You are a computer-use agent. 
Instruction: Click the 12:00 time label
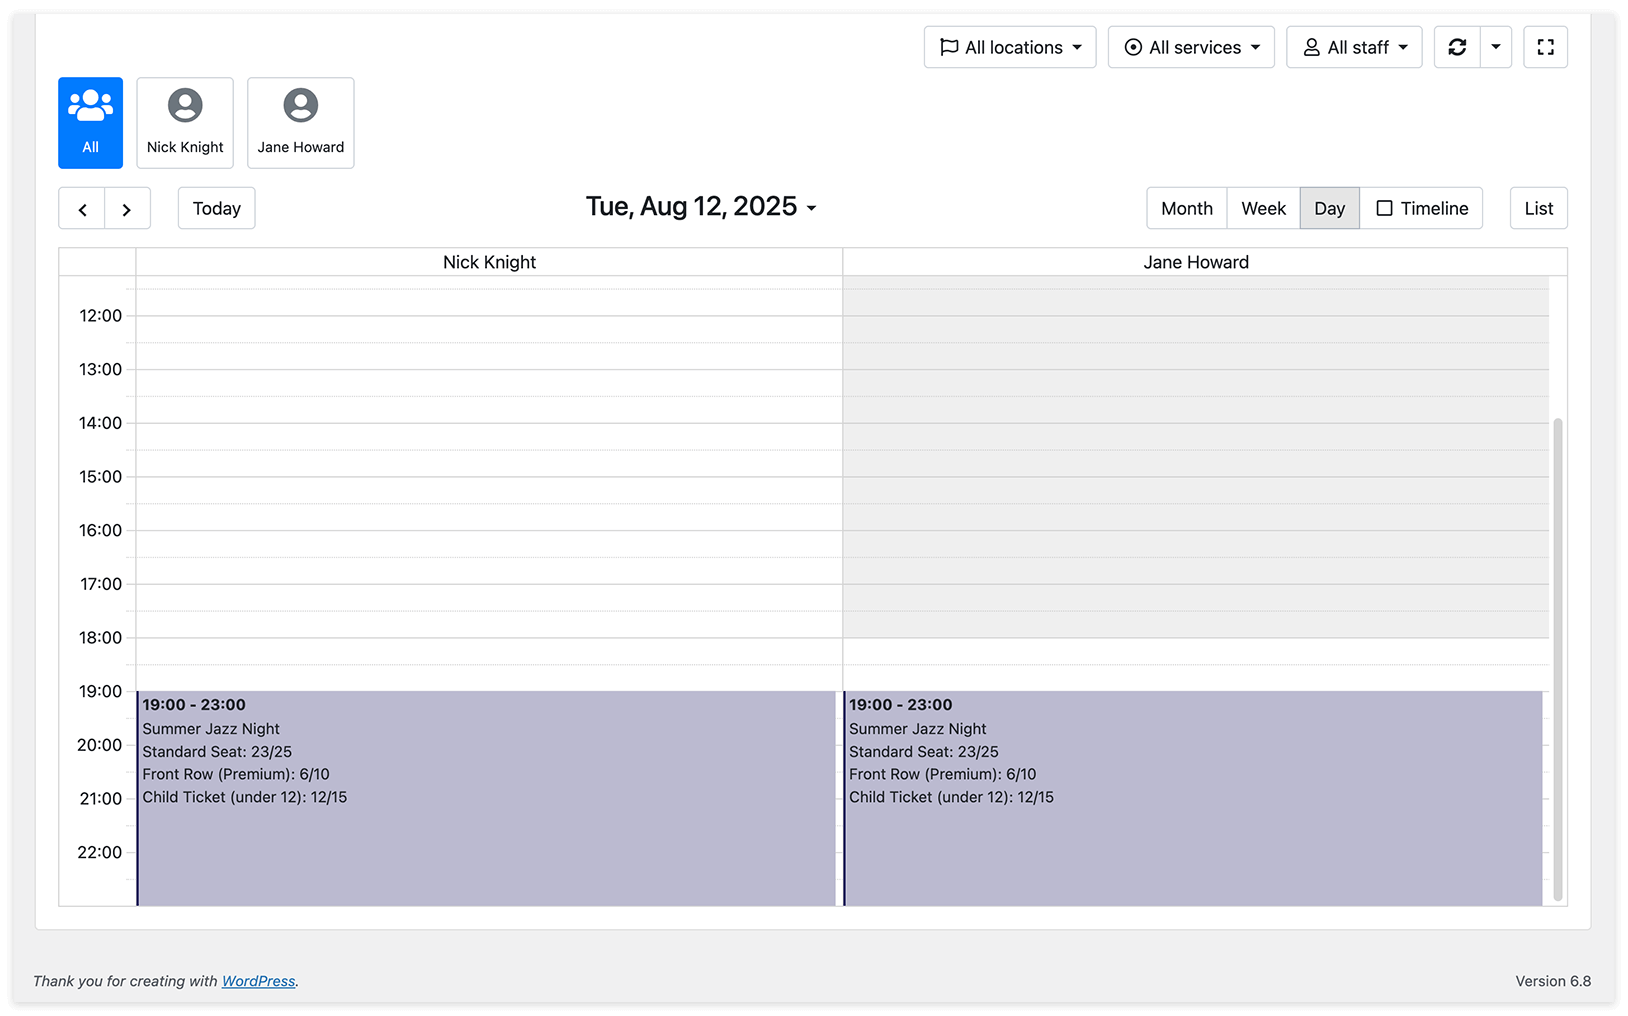tap(101, 316)
